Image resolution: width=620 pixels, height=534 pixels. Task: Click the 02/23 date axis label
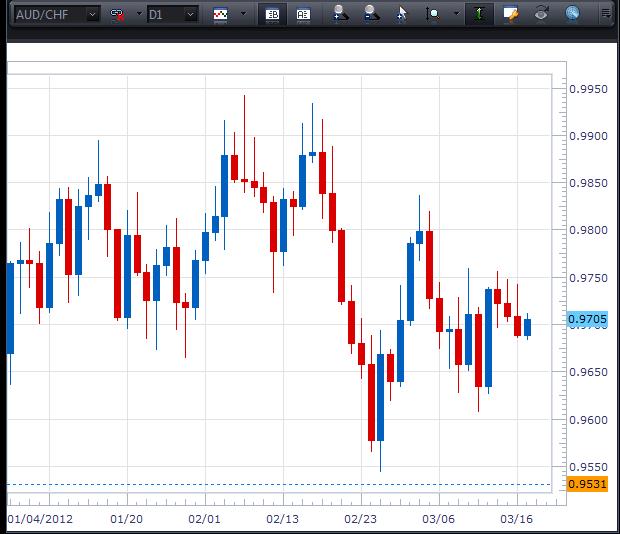(360, 519)
